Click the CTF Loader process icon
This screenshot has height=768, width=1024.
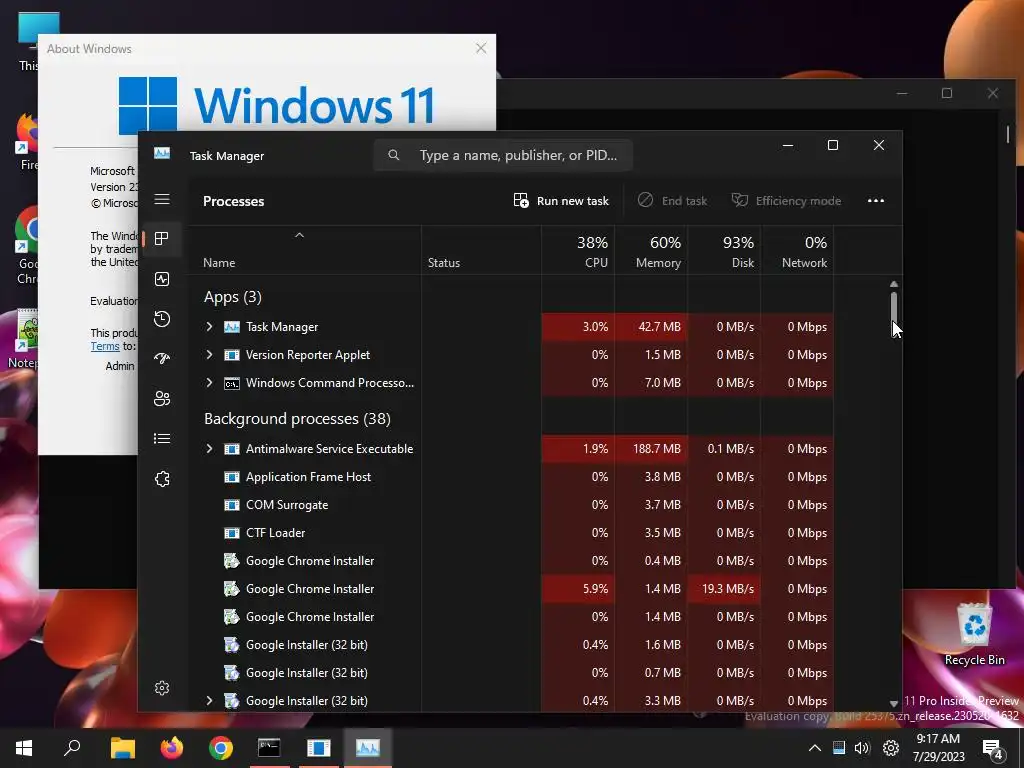232,533
